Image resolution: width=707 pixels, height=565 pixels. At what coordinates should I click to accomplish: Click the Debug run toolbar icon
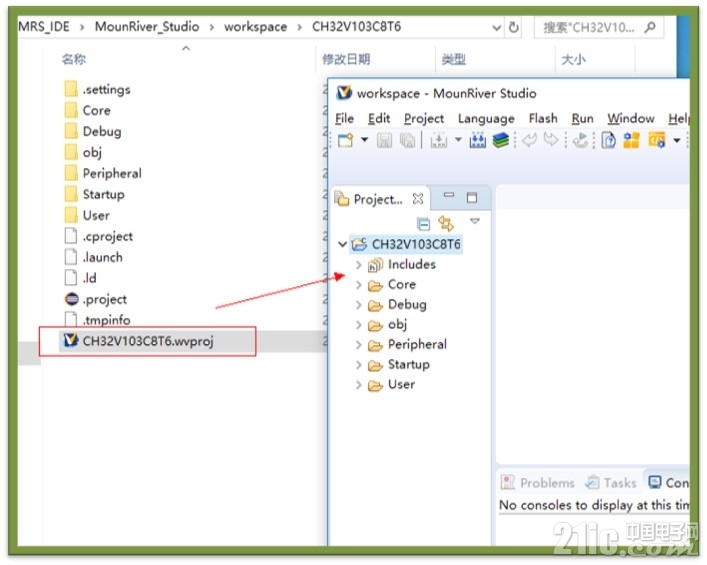coord(580,141)
